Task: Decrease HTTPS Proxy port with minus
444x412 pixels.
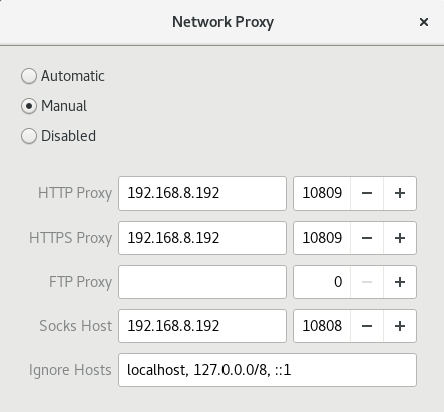Action: (367, 238)
